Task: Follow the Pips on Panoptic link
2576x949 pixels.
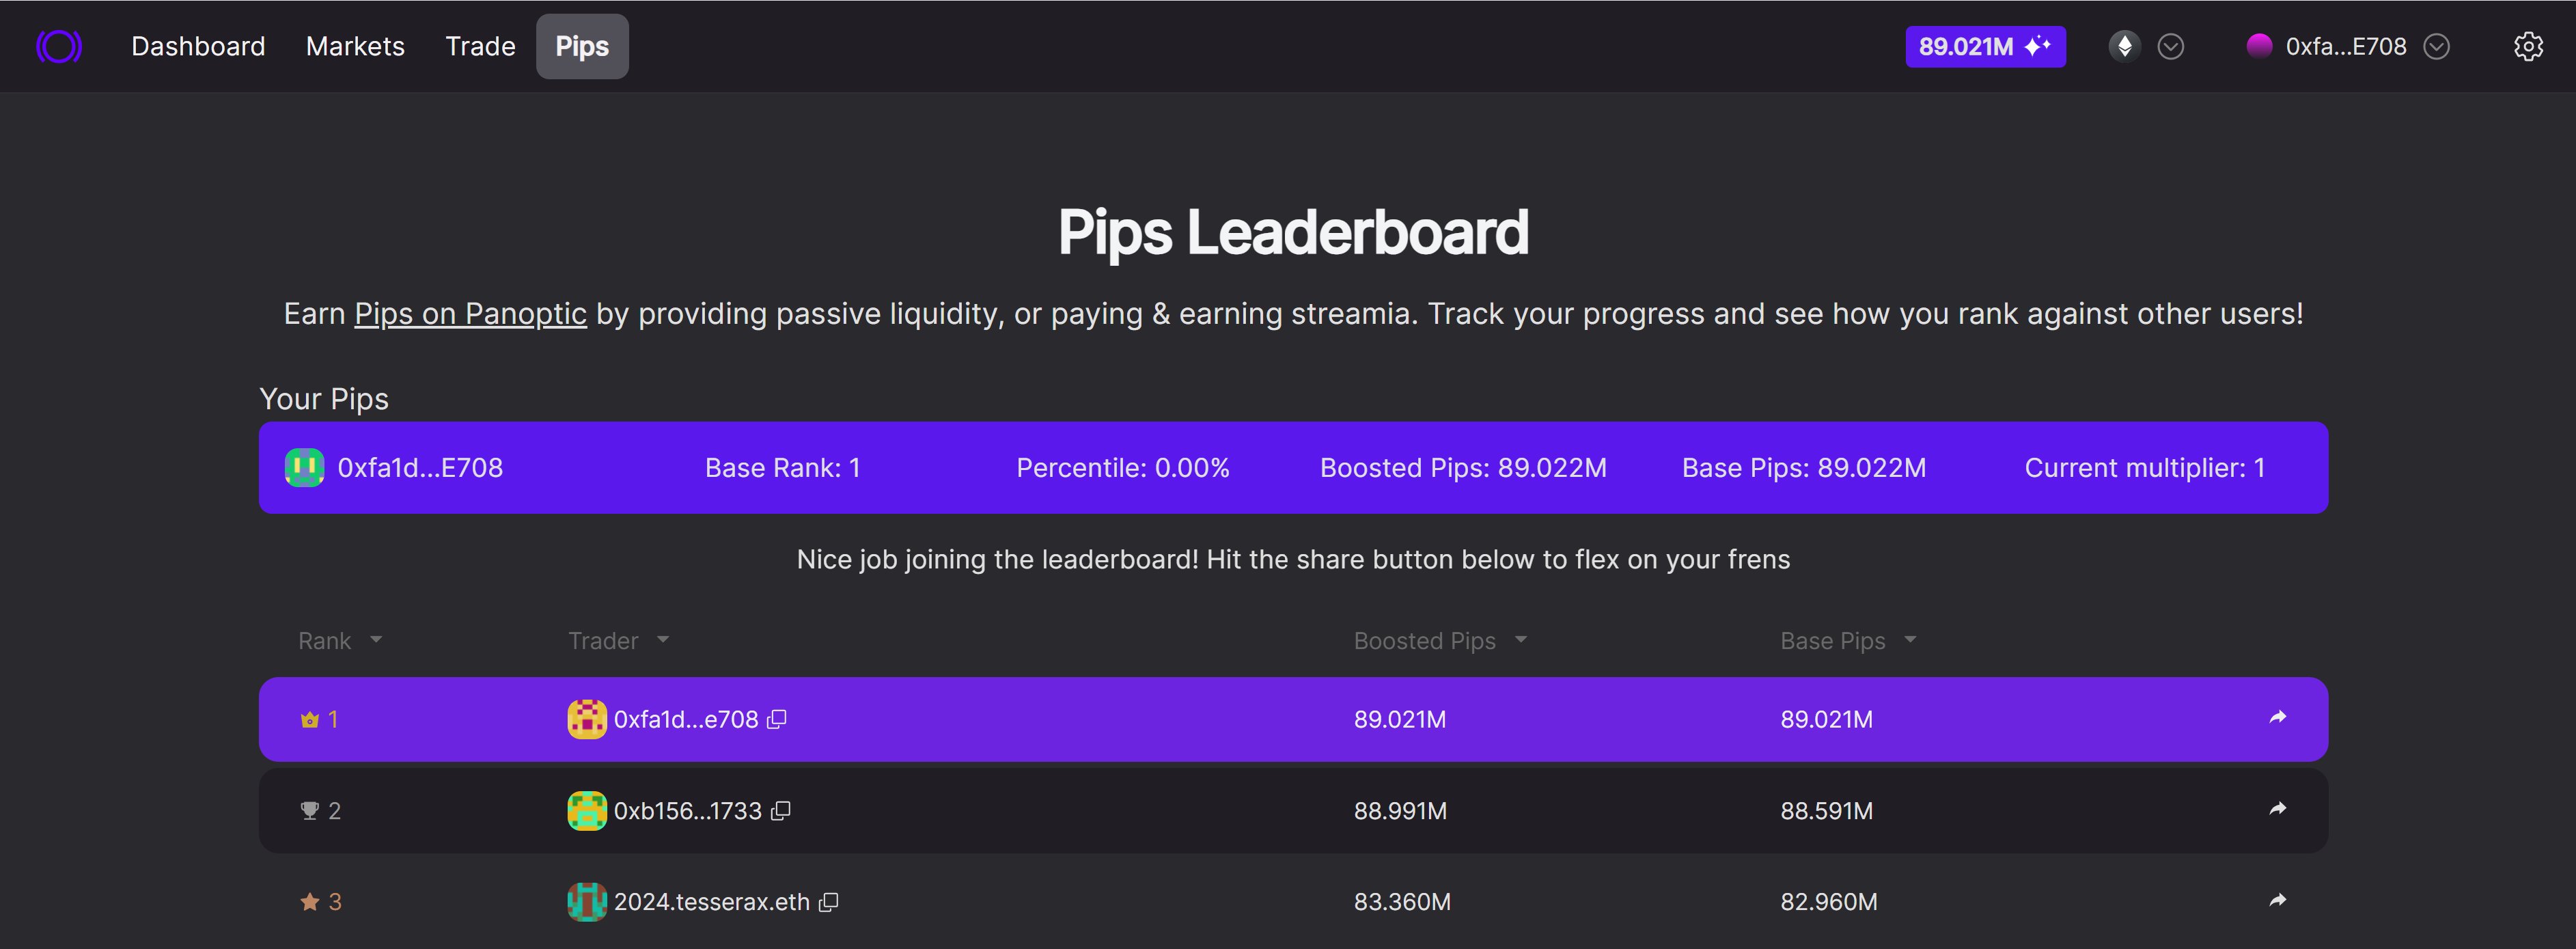Action: tap(470, 314)
